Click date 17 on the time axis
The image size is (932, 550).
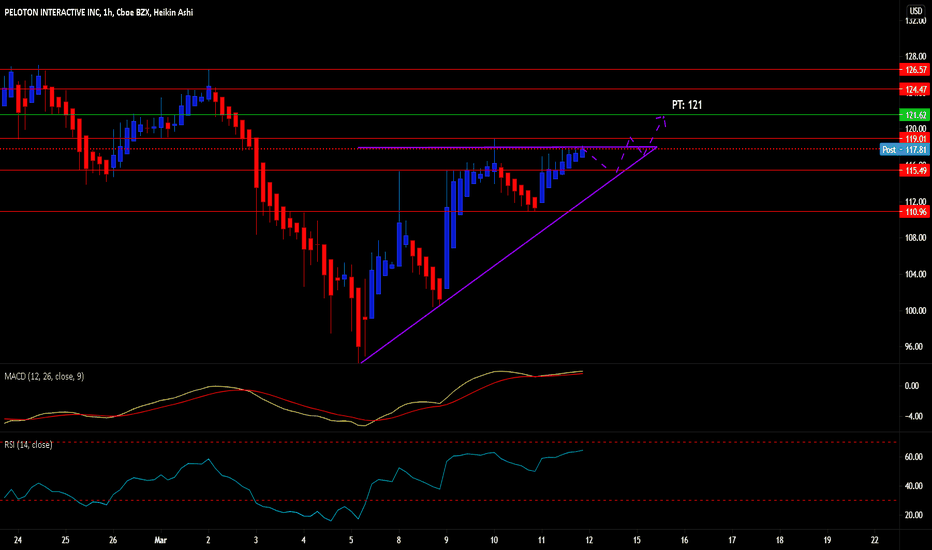pos(732,540)
